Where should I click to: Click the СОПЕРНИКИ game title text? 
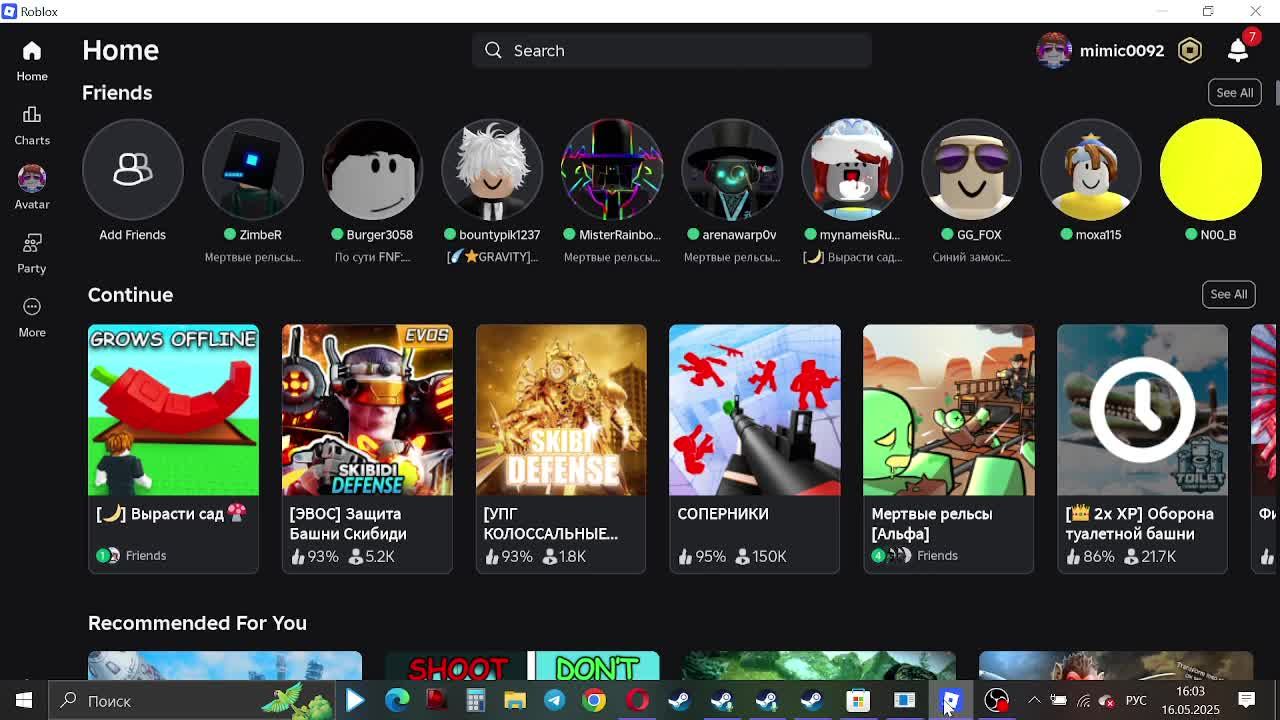(723, 514)
